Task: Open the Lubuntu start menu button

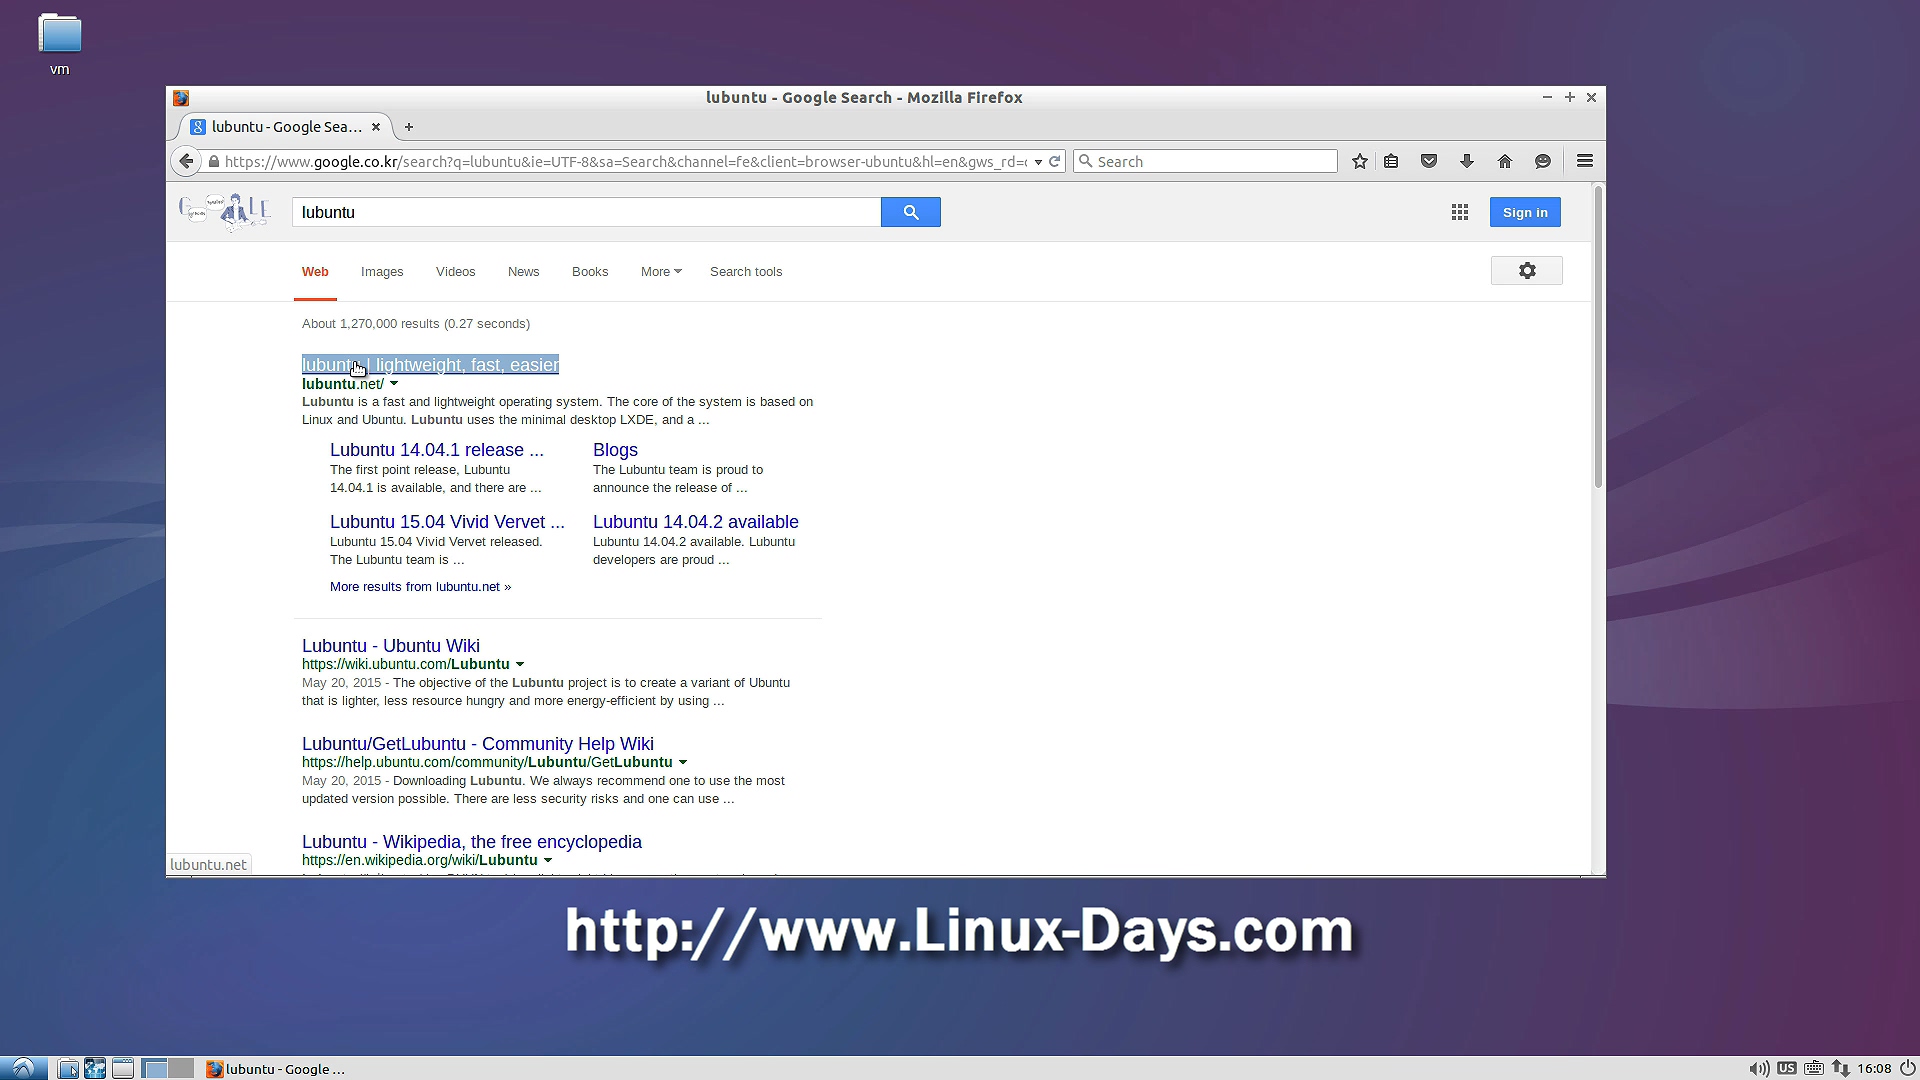Action: pos(23,1068)
